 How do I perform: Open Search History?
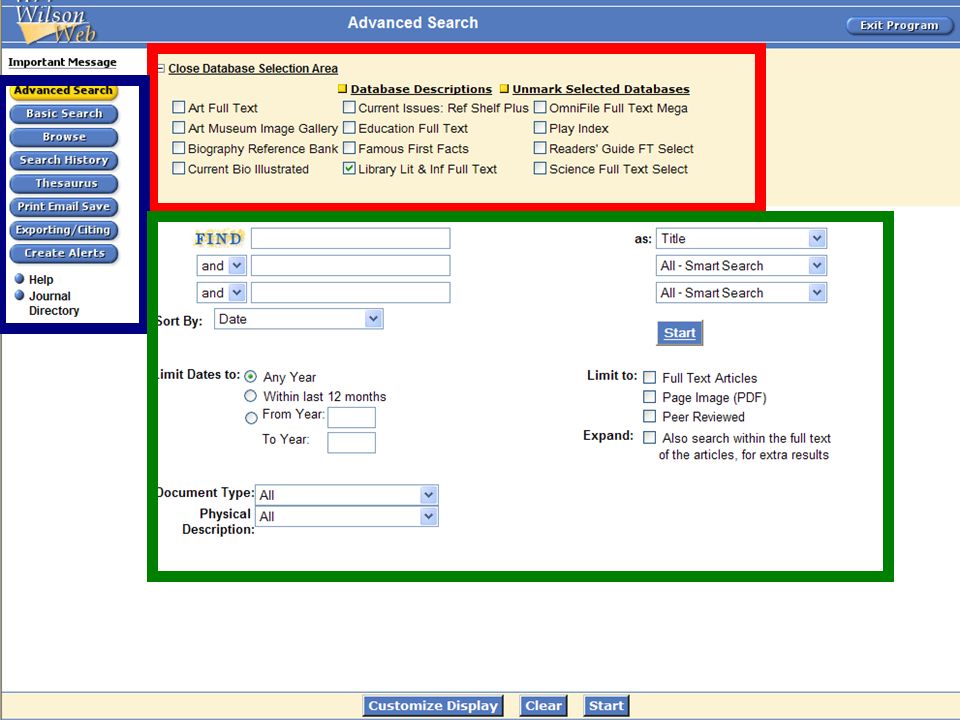(64, 160)
